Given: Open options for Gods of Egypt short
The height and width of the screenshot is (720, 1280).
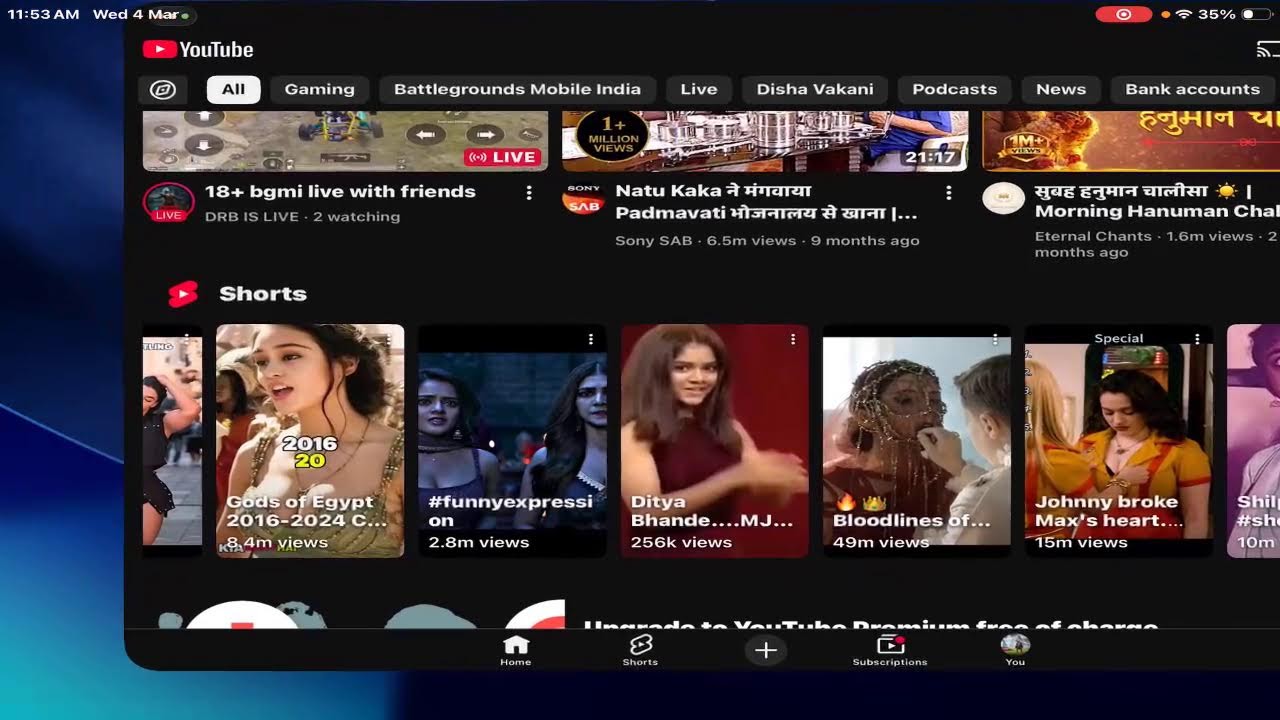Looking at the screenshot, I should pos(388,340).
